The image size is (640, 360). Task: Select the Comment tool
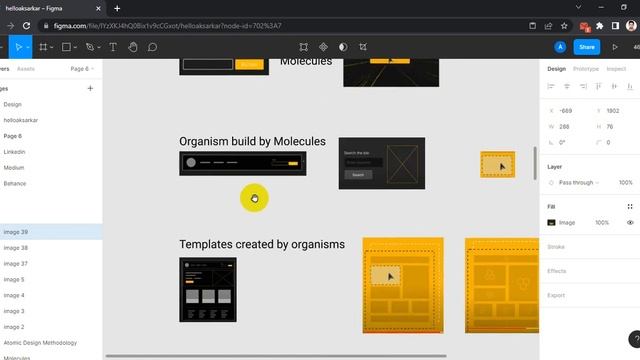[x=152, y=47]
